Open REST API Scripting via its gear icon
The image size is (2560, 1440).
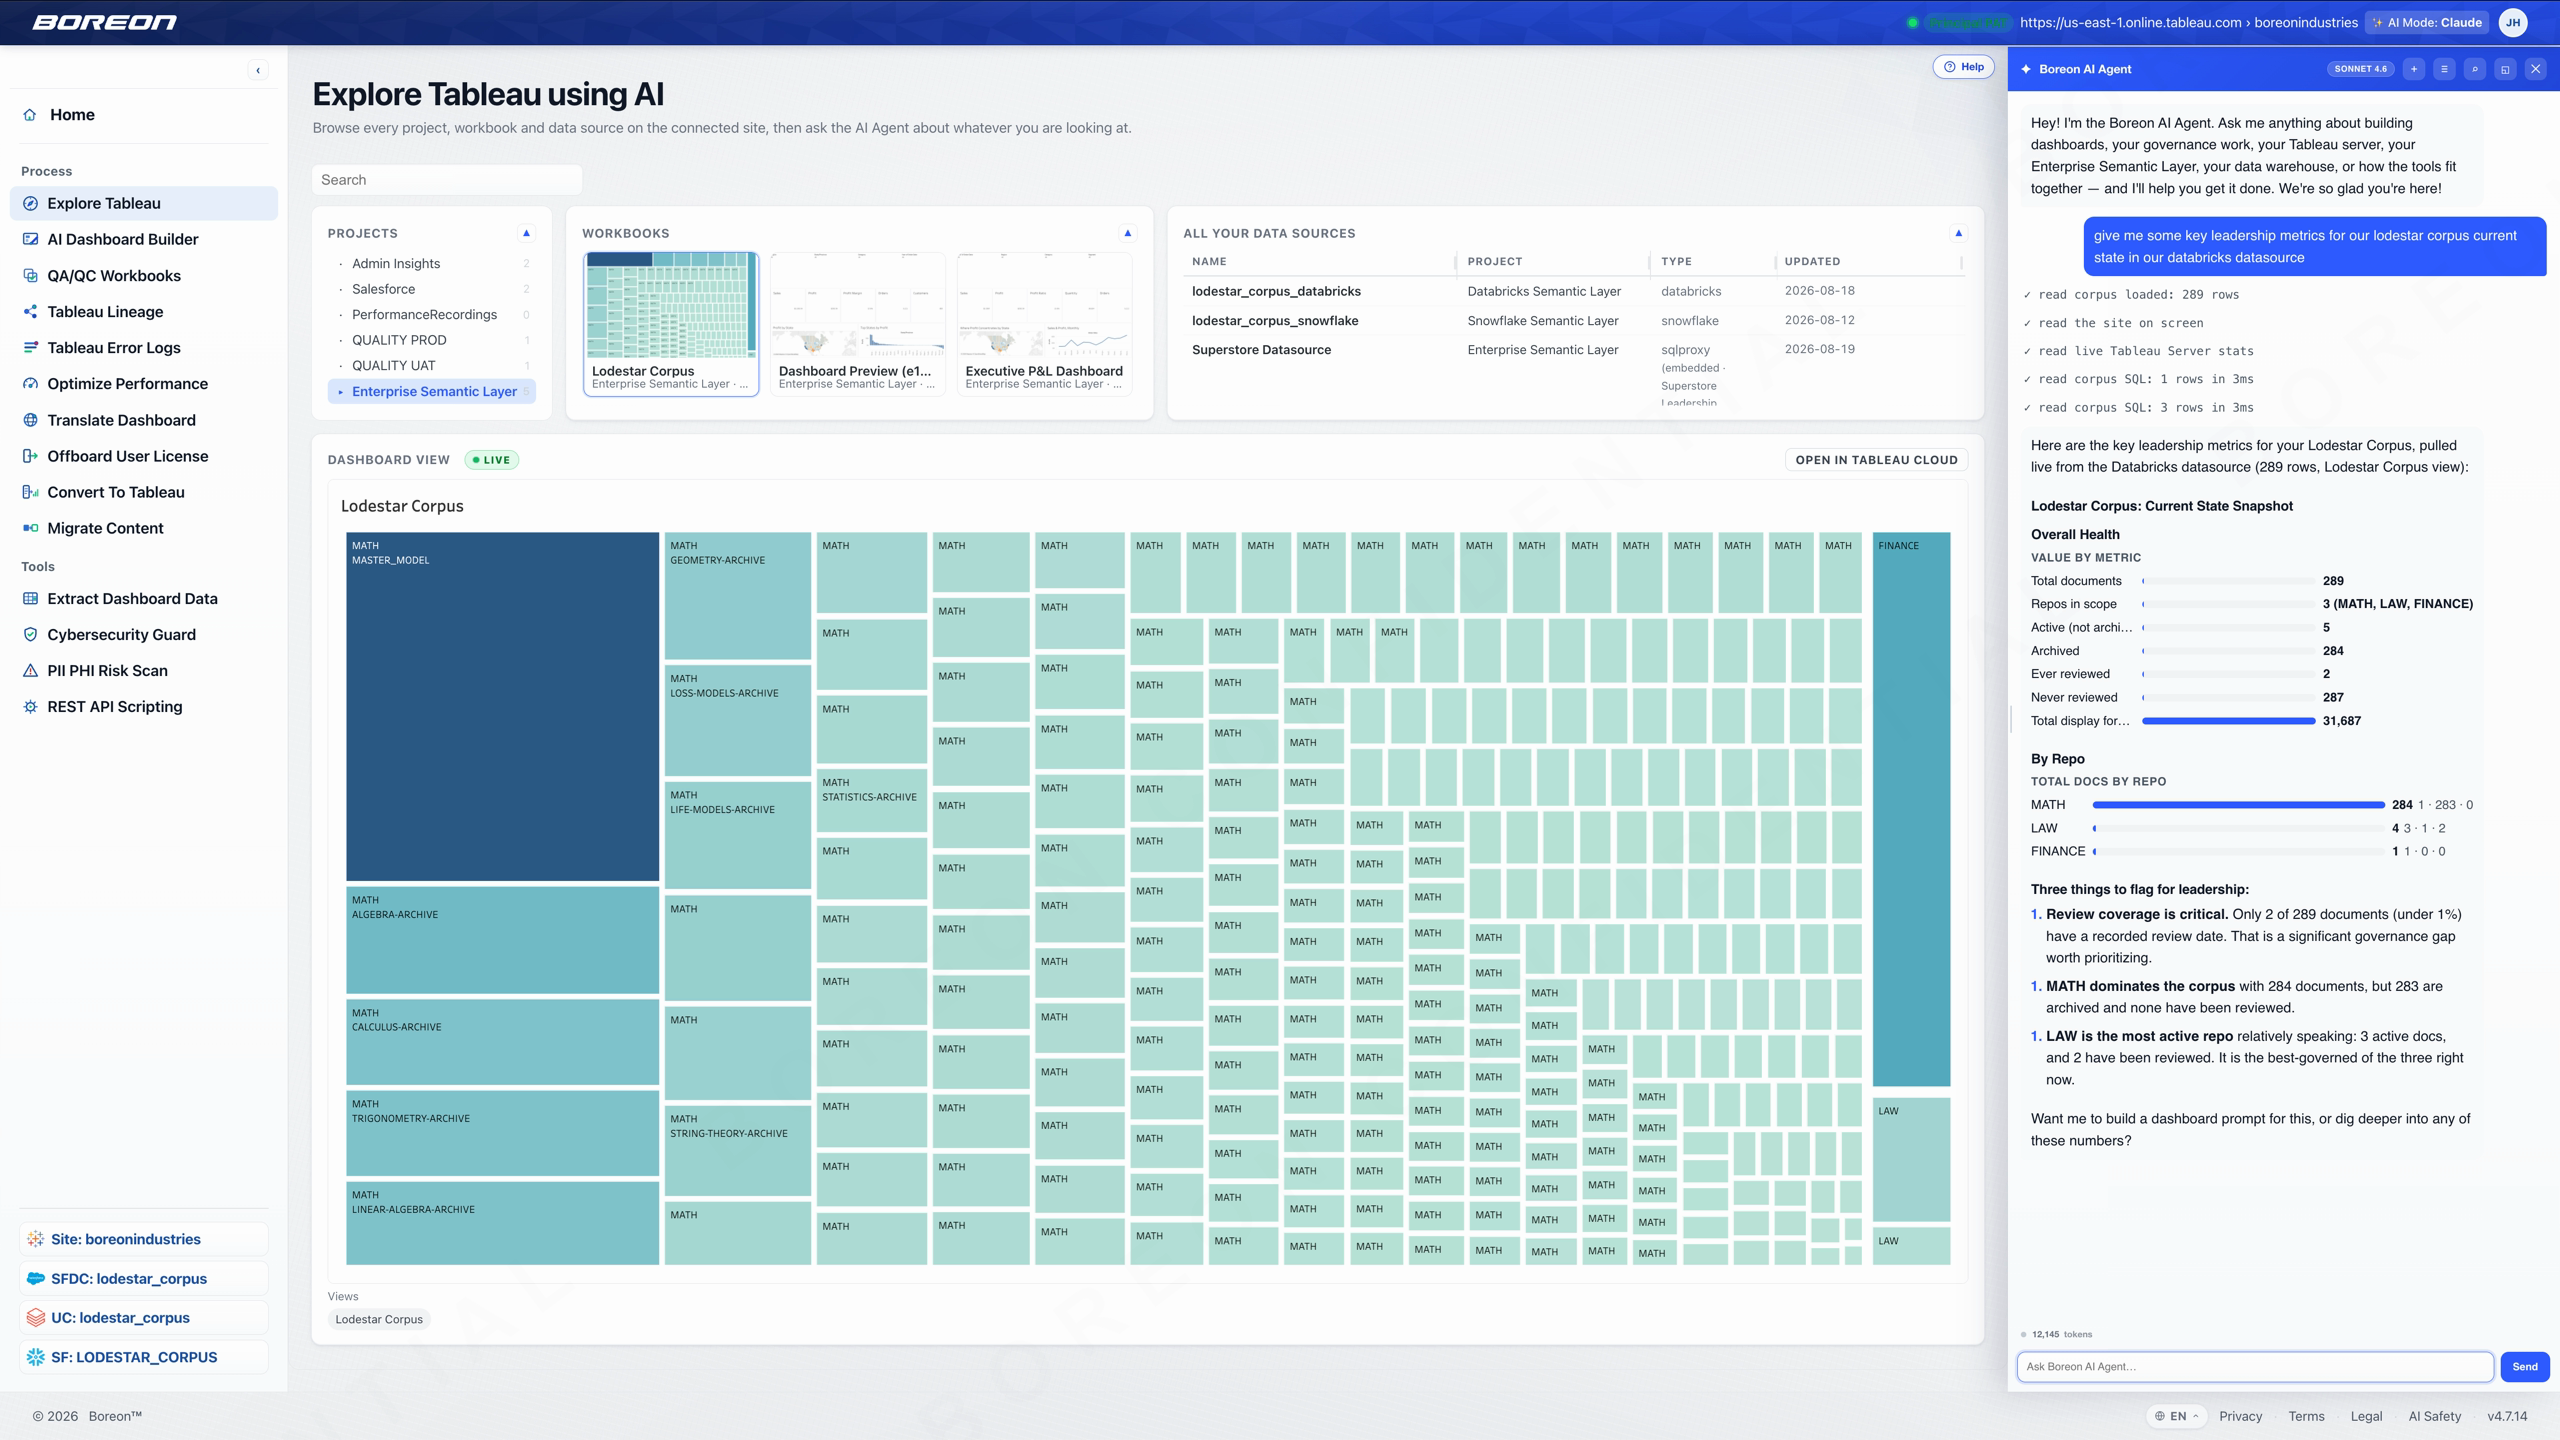point(30,707)
